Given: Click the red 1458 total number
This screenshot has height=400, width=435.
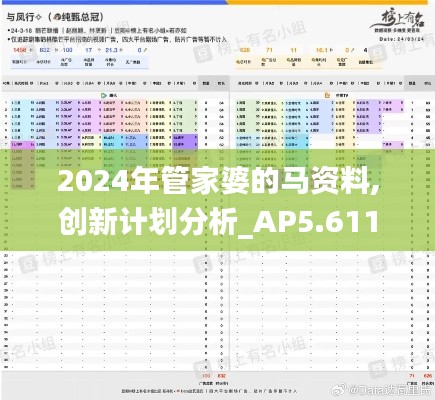Looking at the screenshot, I should (20, 50).
